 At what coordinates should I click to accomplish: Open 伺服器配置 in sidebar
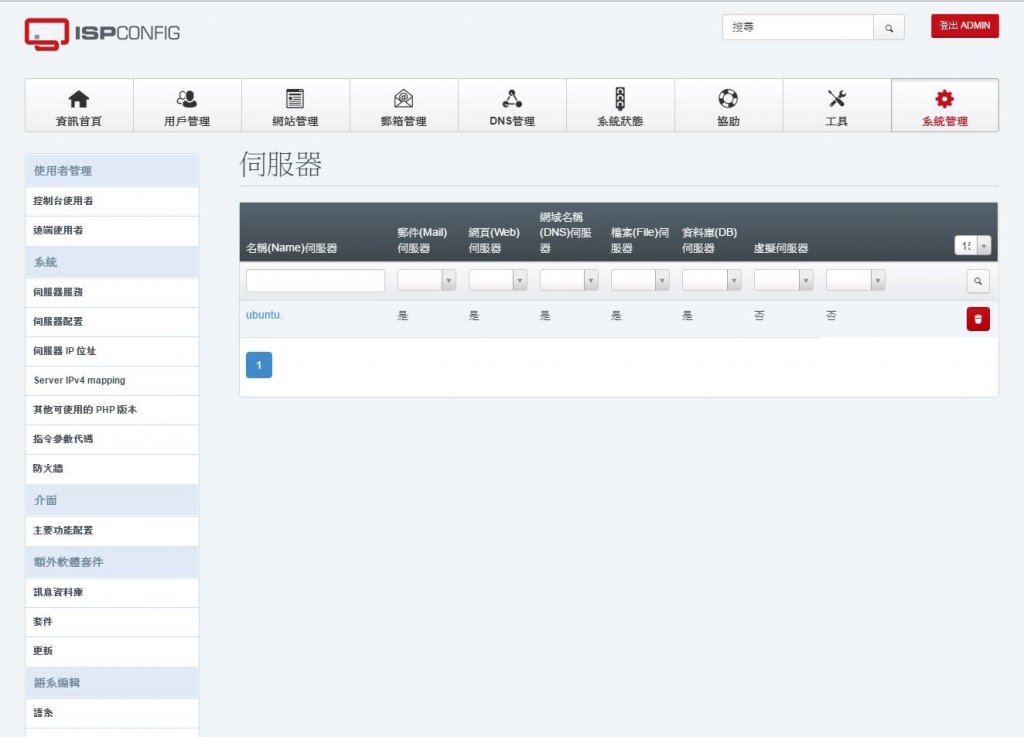pyautogui.click(x=112, y=322)
